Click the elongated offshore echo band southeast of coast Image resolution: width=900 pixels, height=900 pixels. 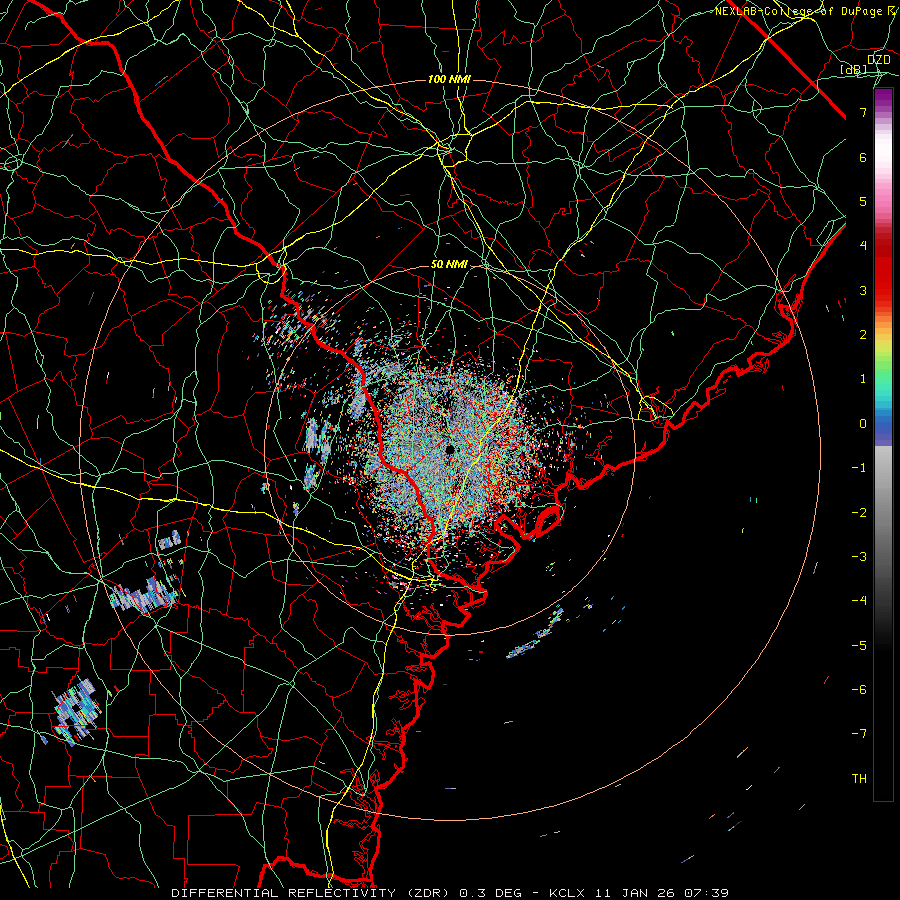pyautogui.click(x=536, y=634)
